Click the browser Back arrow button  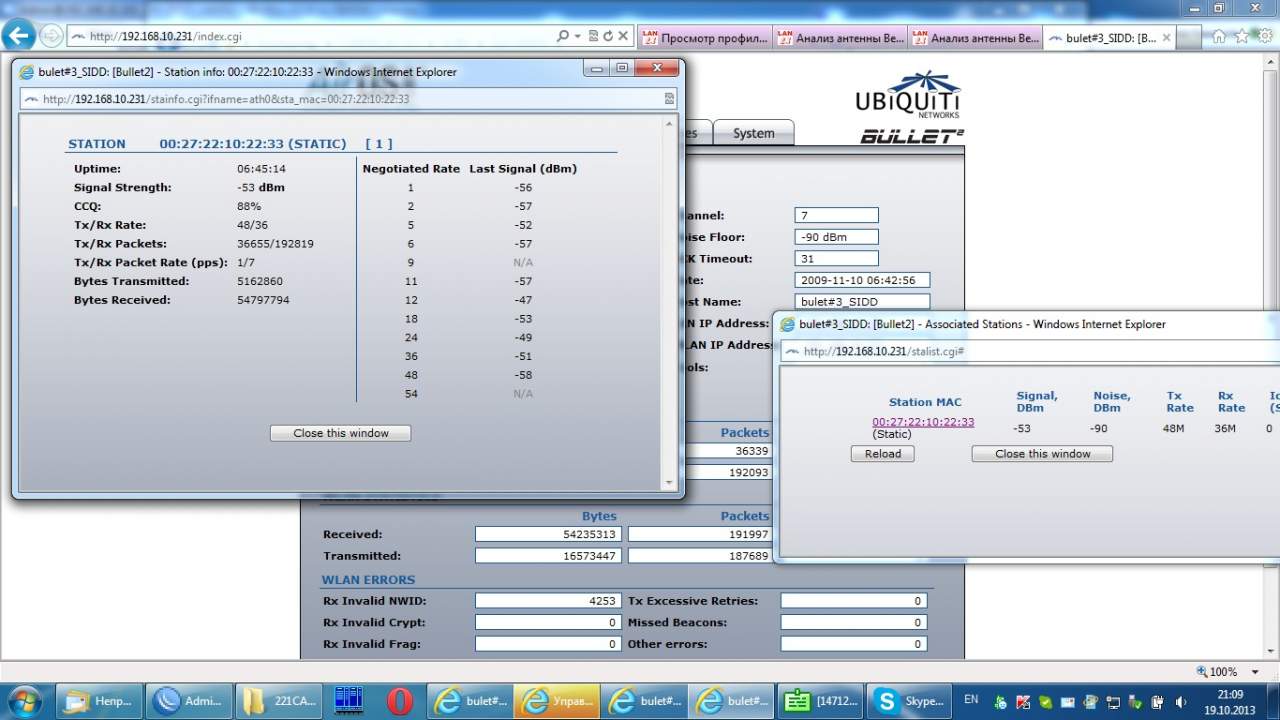(19, 36)
